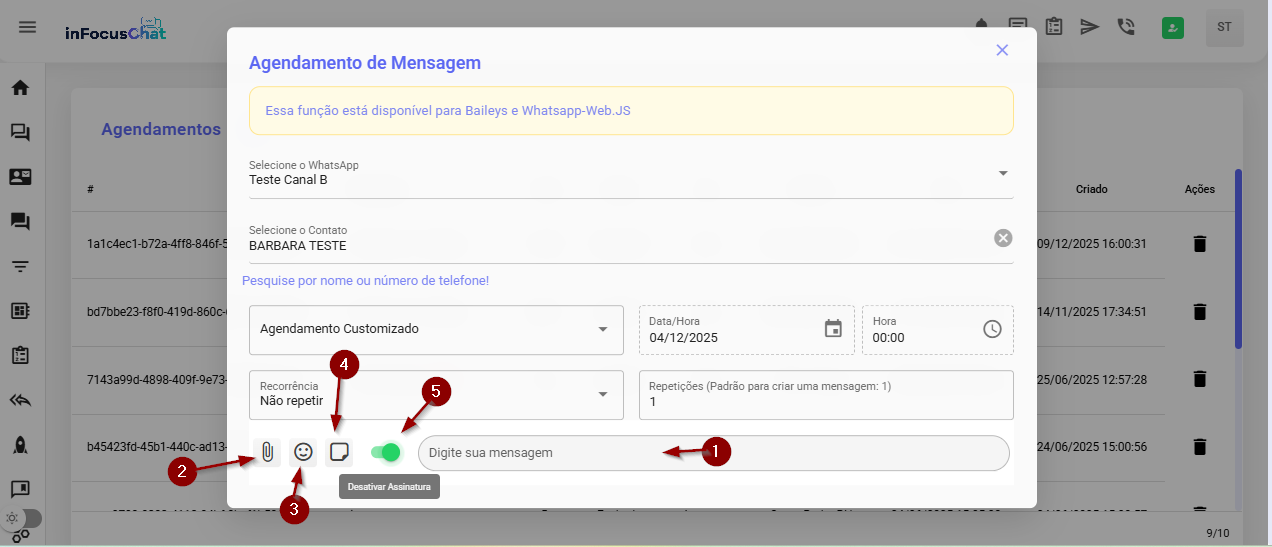Expand the Selecione o WhatsApp dropdown

[1002, 173]
